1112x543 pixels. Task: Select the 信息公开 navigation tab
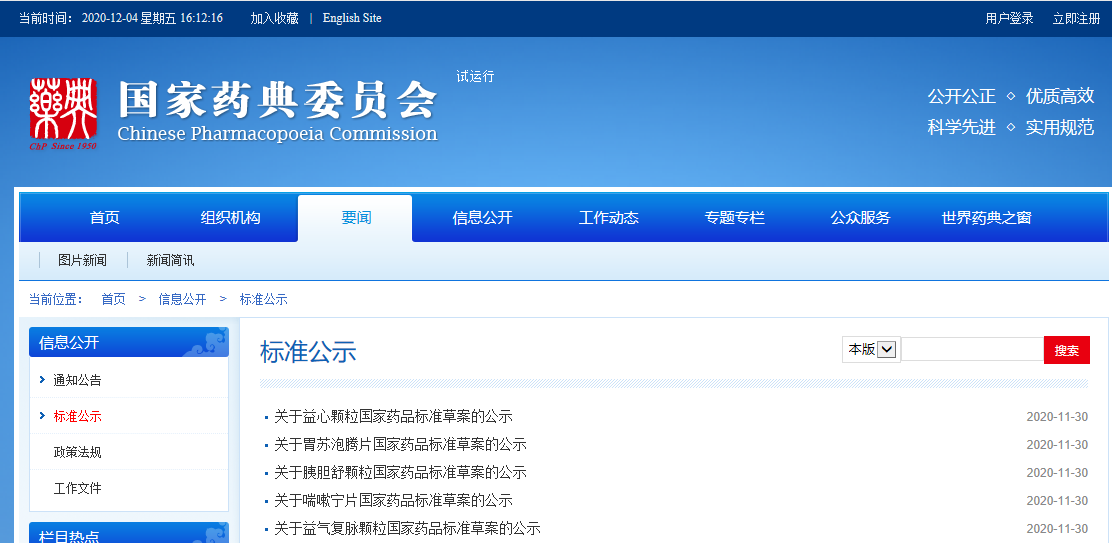point(482,218)
